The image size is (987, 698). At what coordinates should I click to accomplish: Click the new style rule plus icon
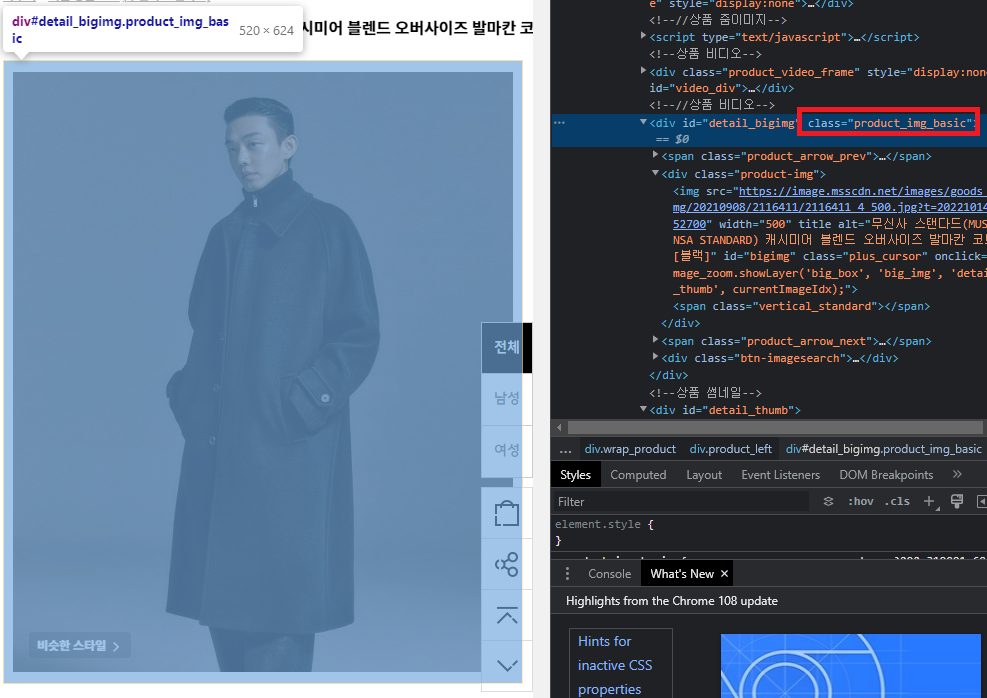pyautogui.click(x=929, y=502)
